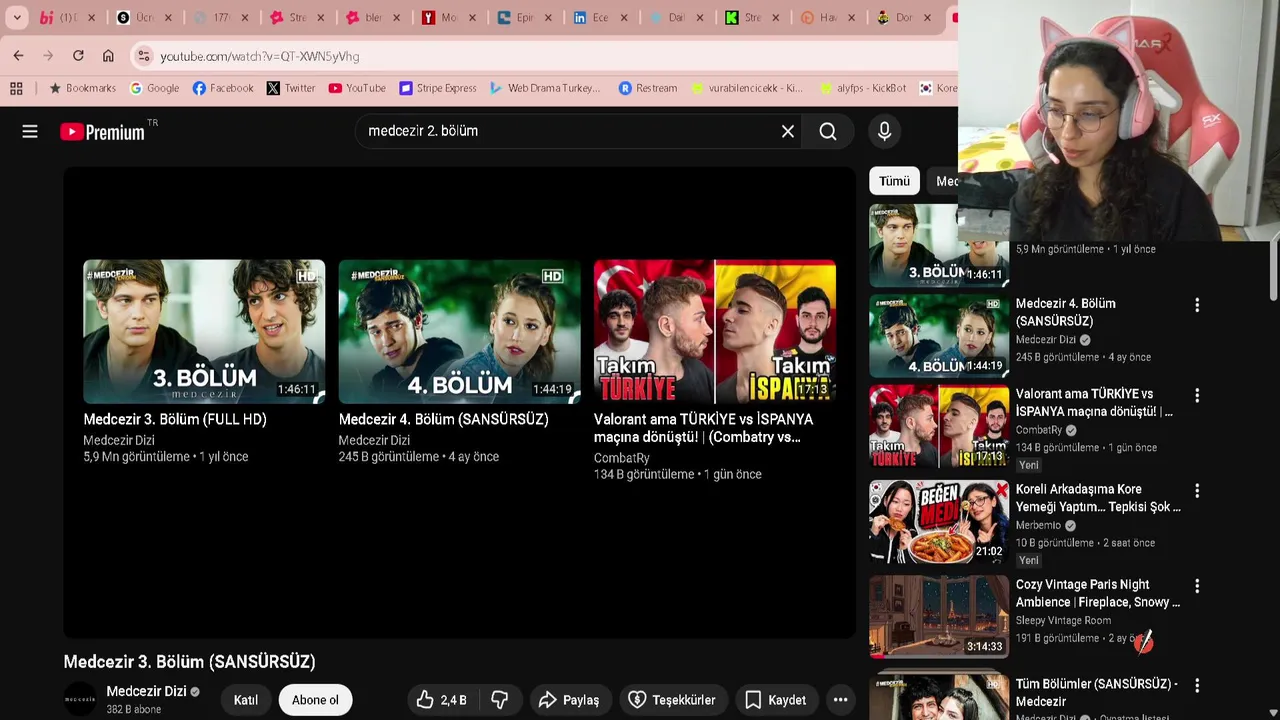
Task: Open Web Drama Turkey bookmark
Action: coord(545,88)
